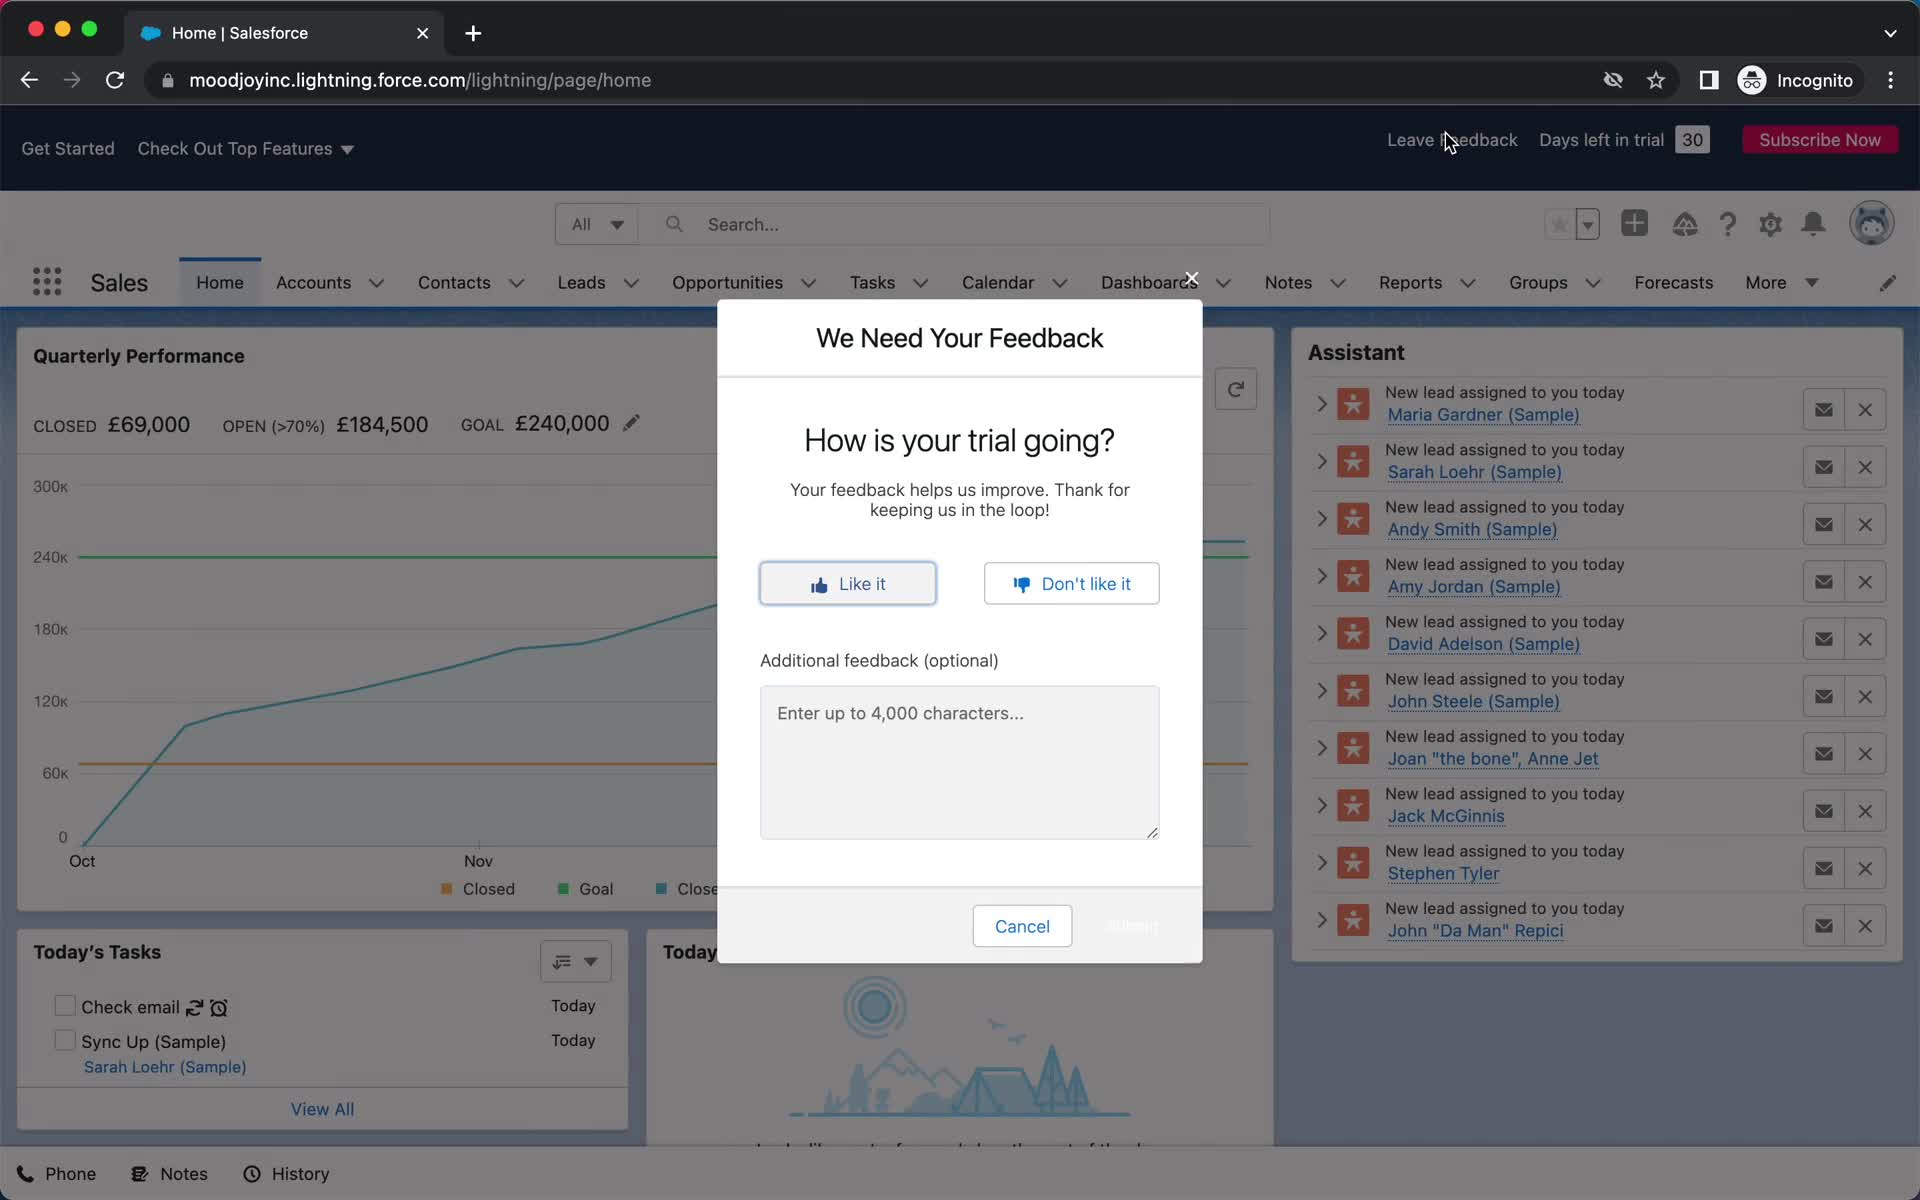Expand the Maria Gardner assistant item
Viewport: 1920px width, 1200px height.
click(1321, 404)
